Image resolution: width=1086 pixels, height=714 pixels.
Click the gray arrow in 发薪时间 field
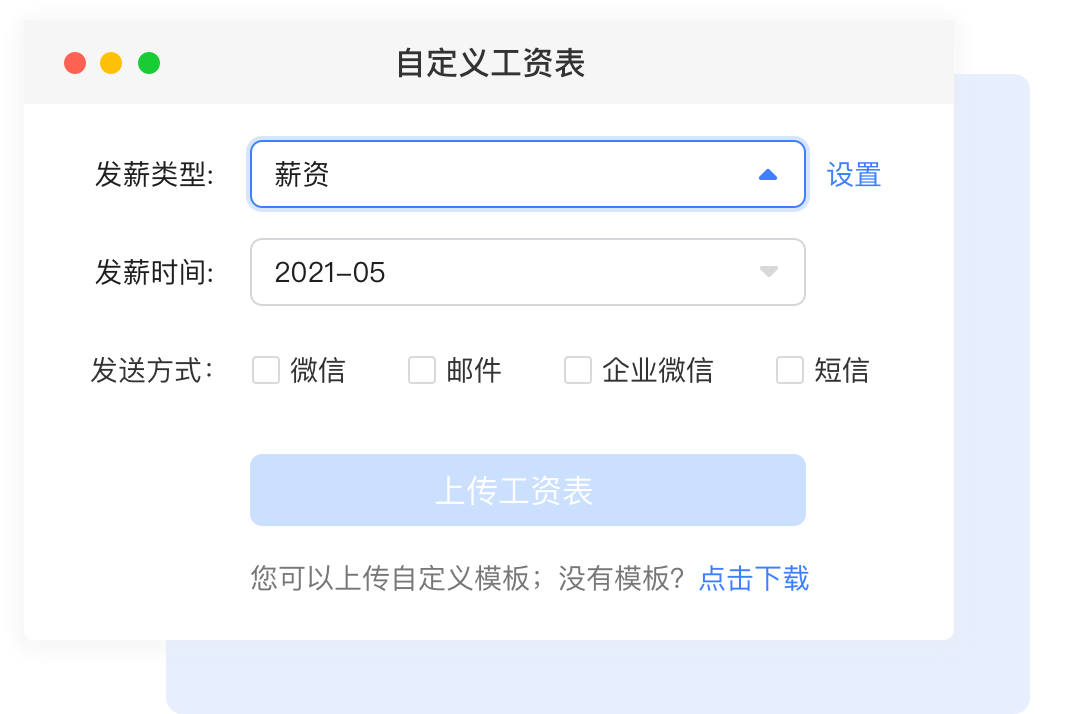point(768,272)
